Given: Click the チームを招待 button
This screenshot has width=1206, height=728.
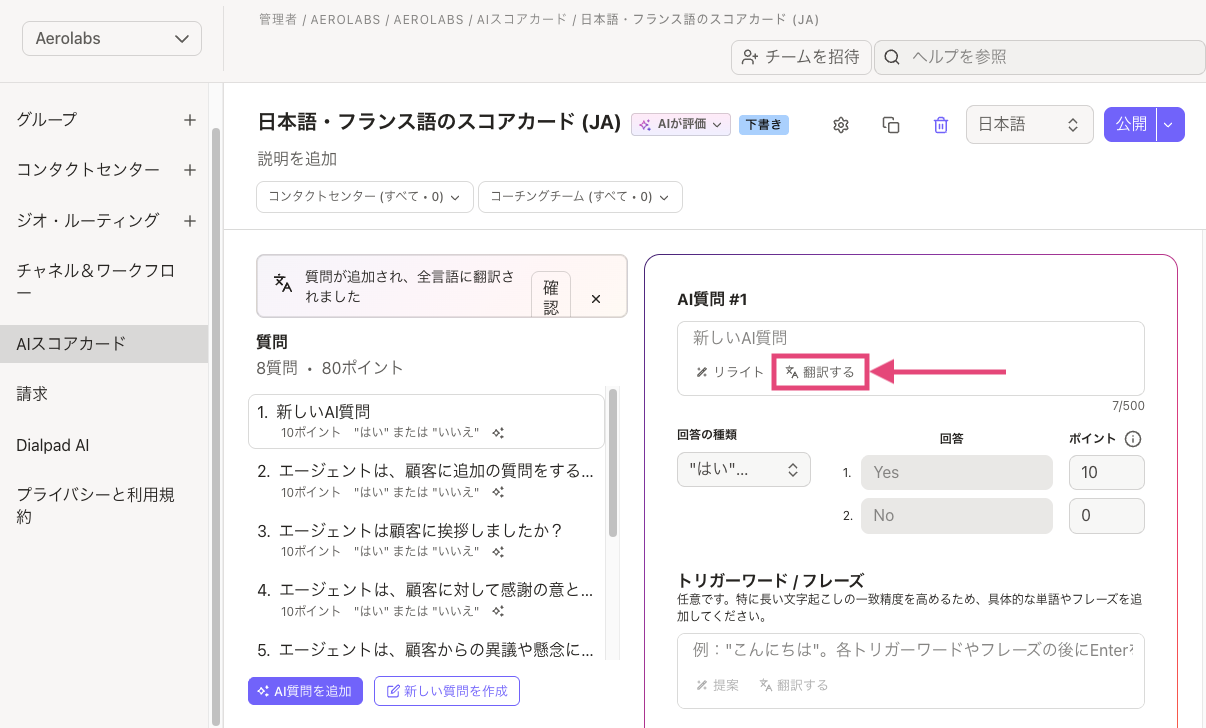Looking at the screenshot, I should pos(801,57).
